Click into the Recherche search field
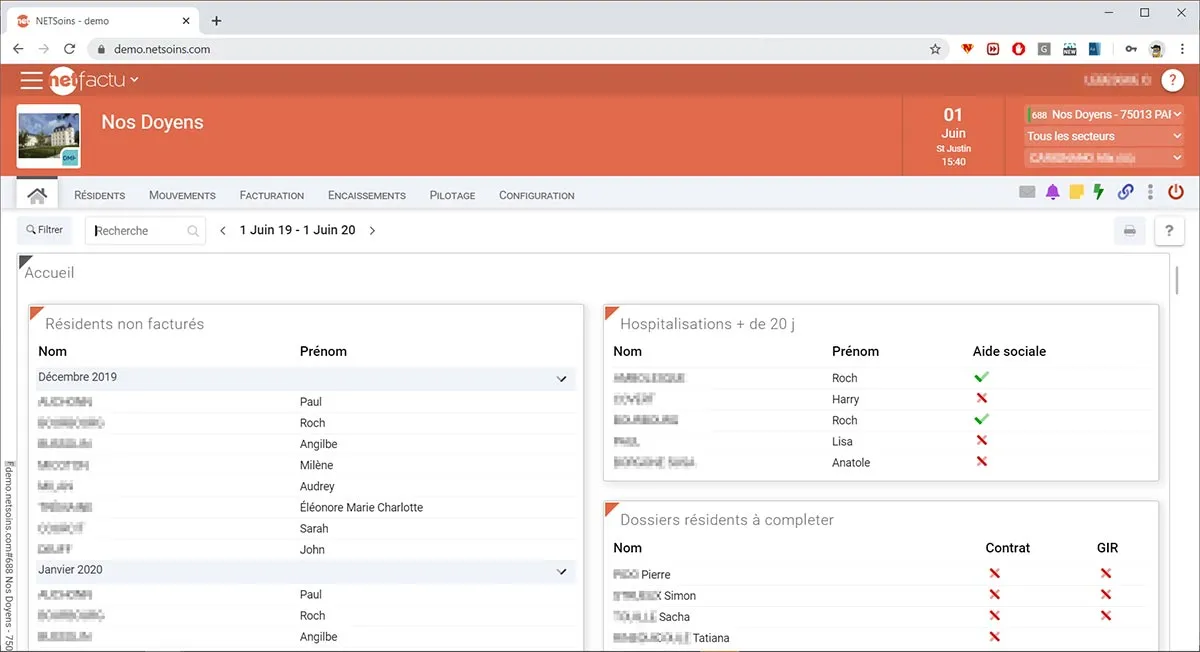1200x652 pixels. click(145, 231)
